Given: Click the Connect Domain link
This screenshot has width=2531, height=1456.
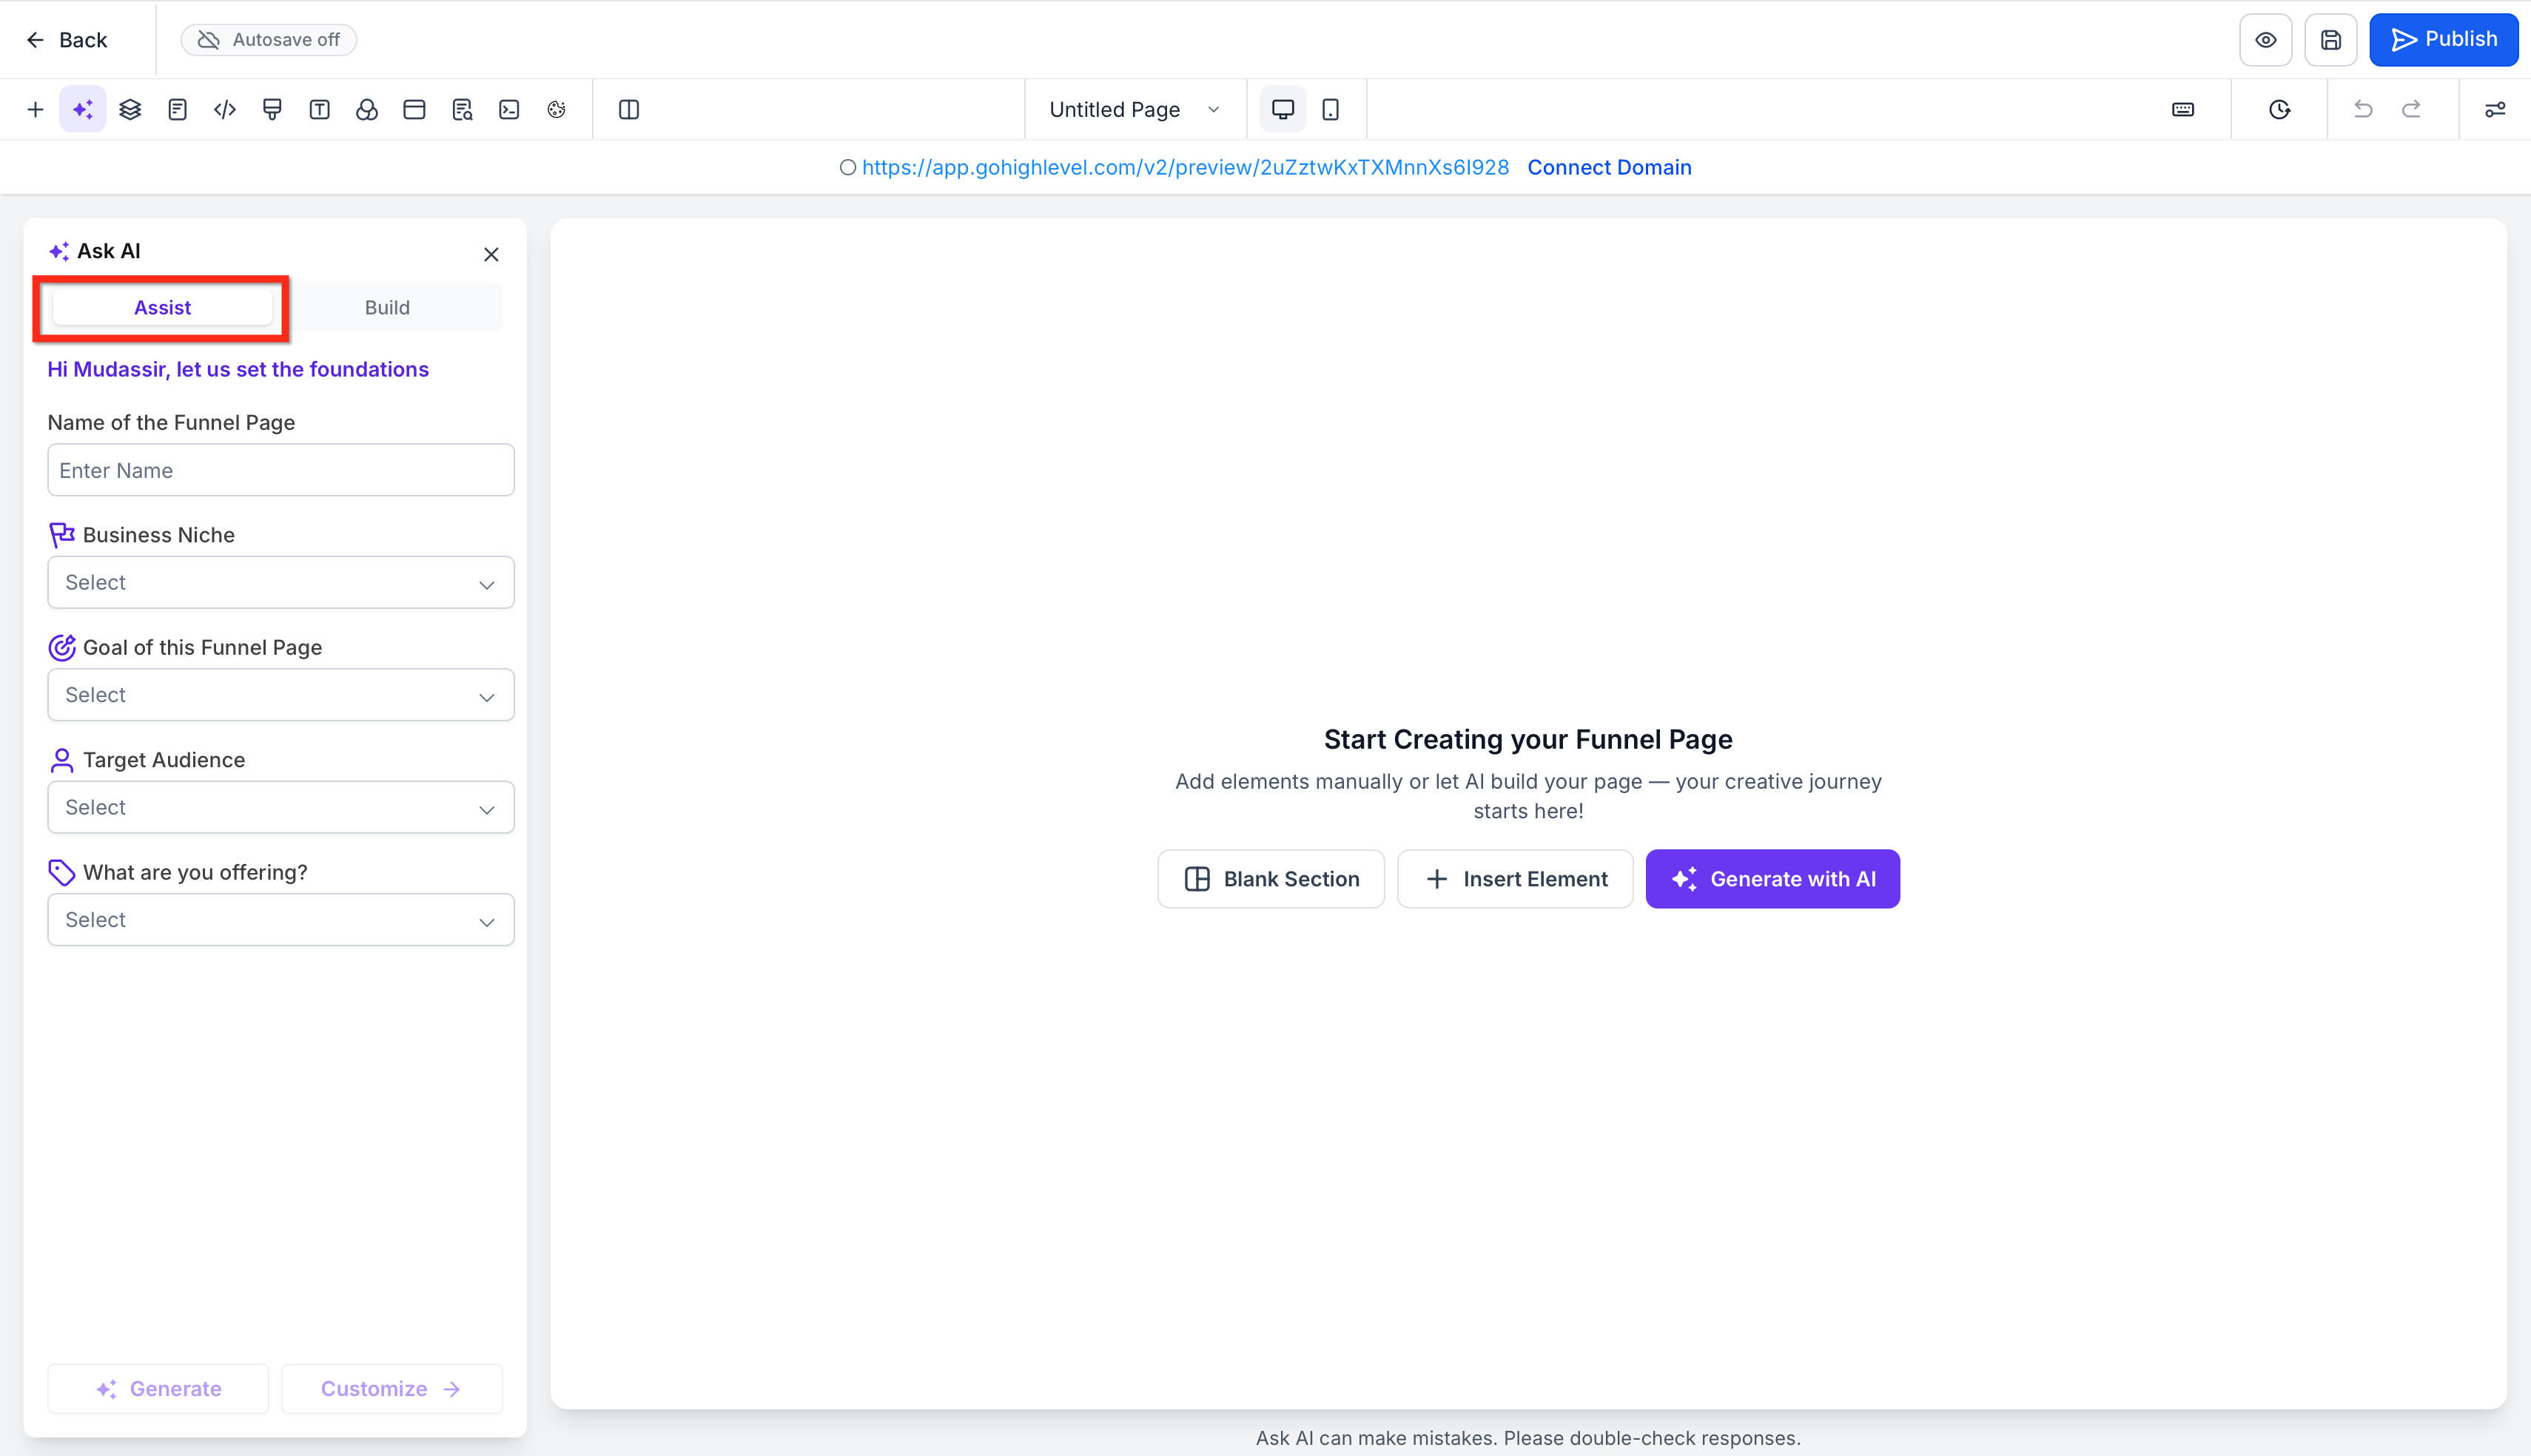Looking at the screenshot, I should 1609,168.
